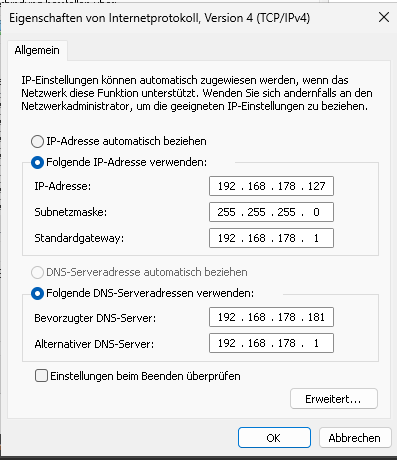
Task: Click last octet 127 of IP-Adresse
Action: (316, 186)
